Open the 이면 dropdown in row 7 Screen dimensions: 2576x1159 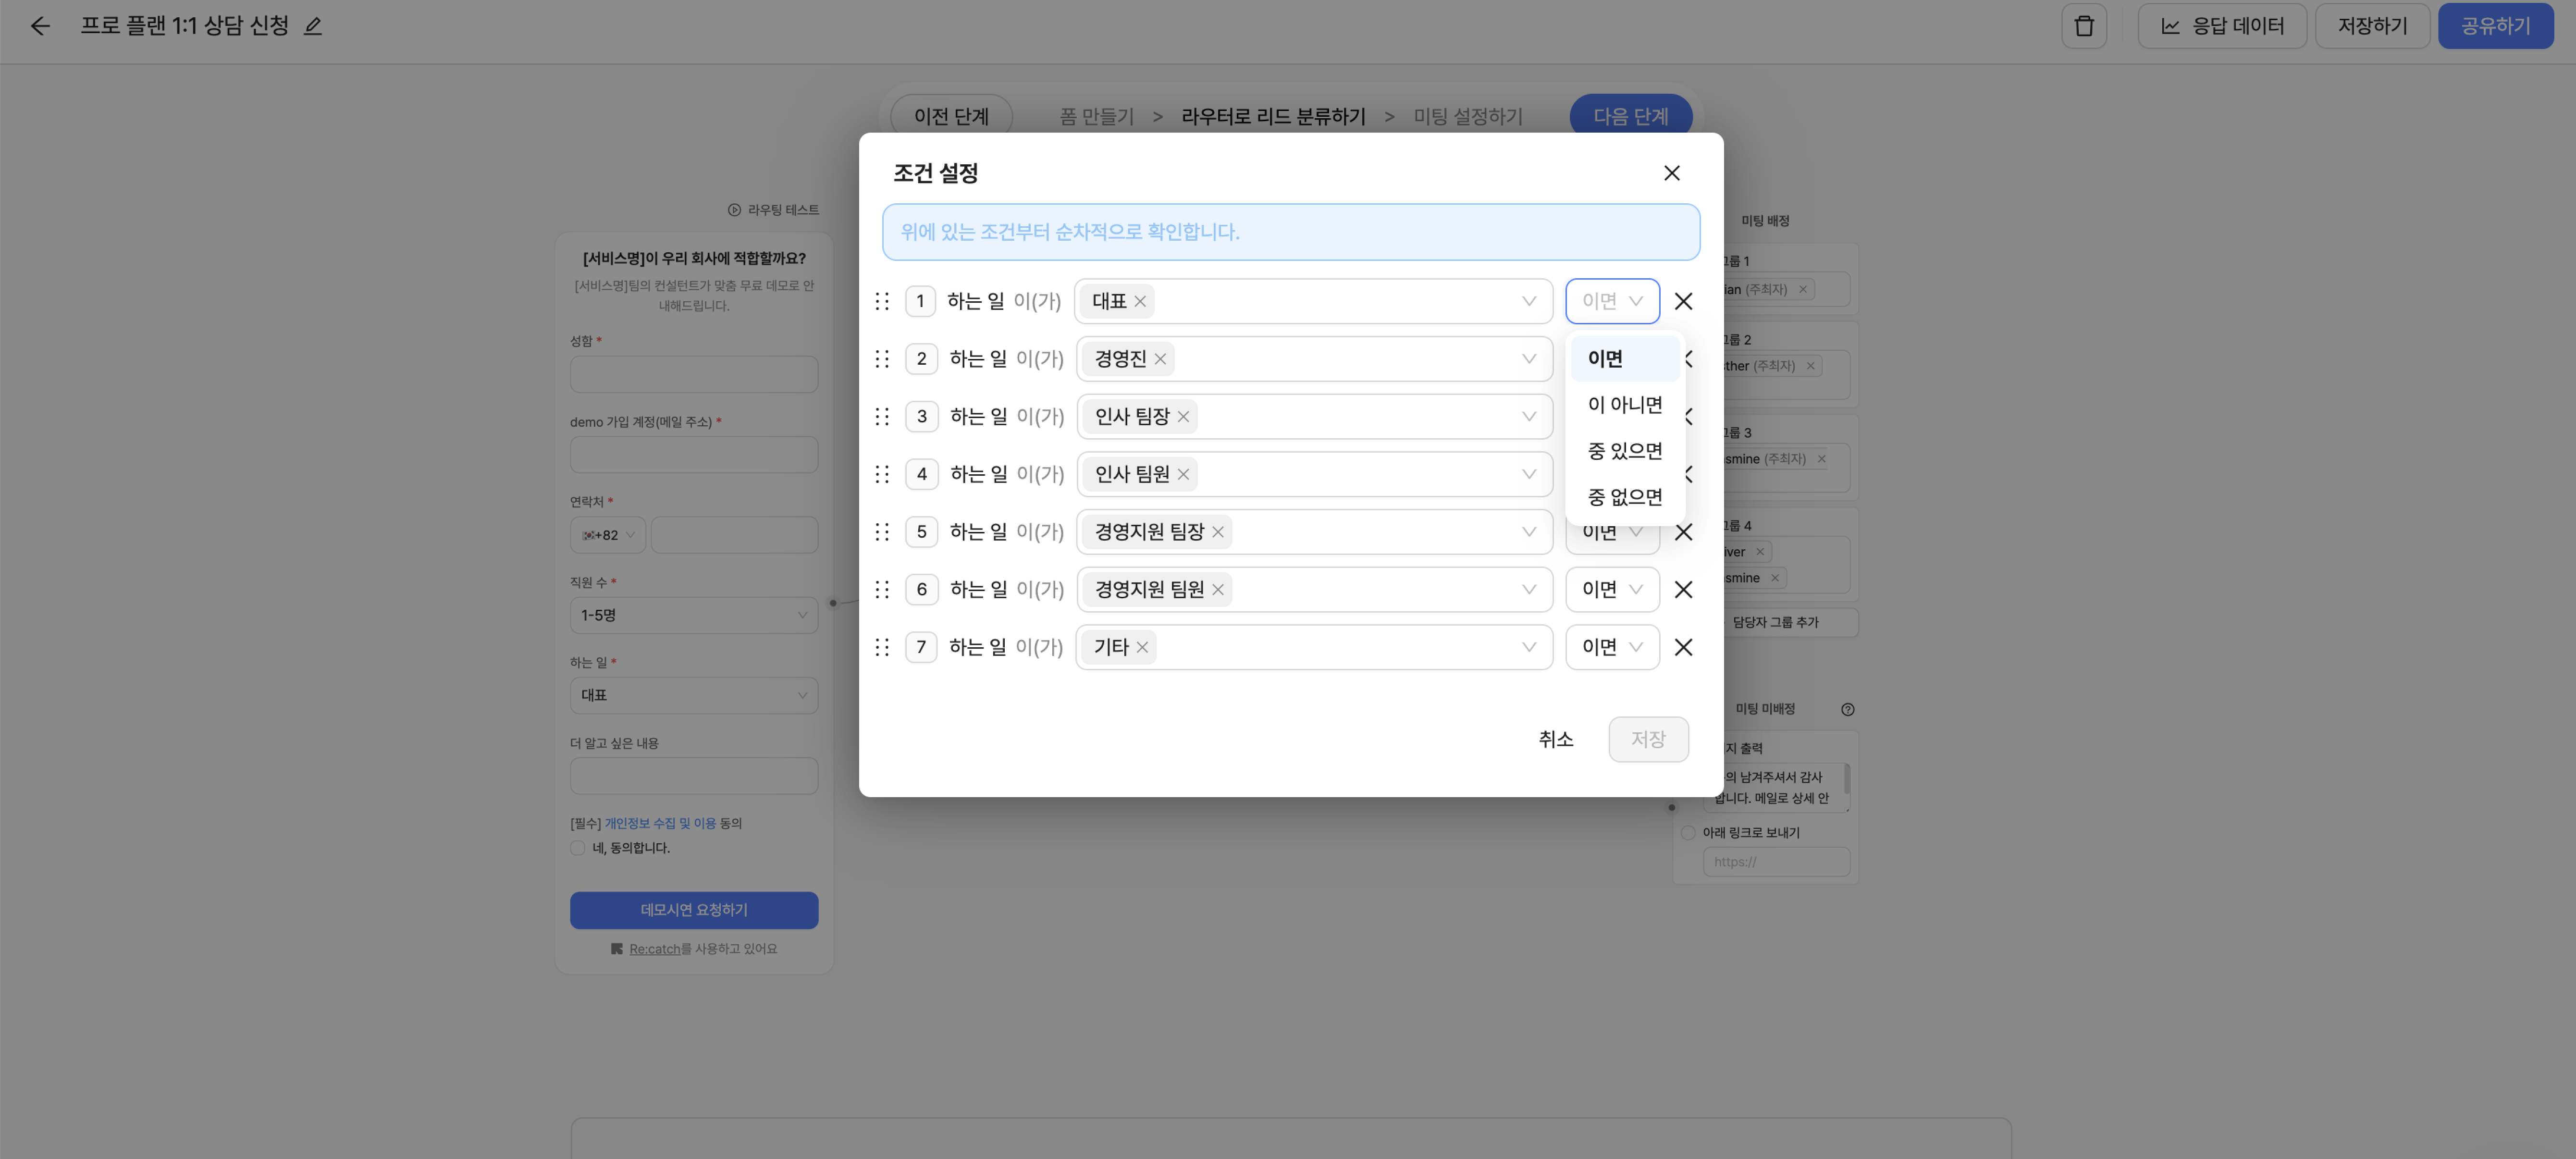(x=1611, y=647)
